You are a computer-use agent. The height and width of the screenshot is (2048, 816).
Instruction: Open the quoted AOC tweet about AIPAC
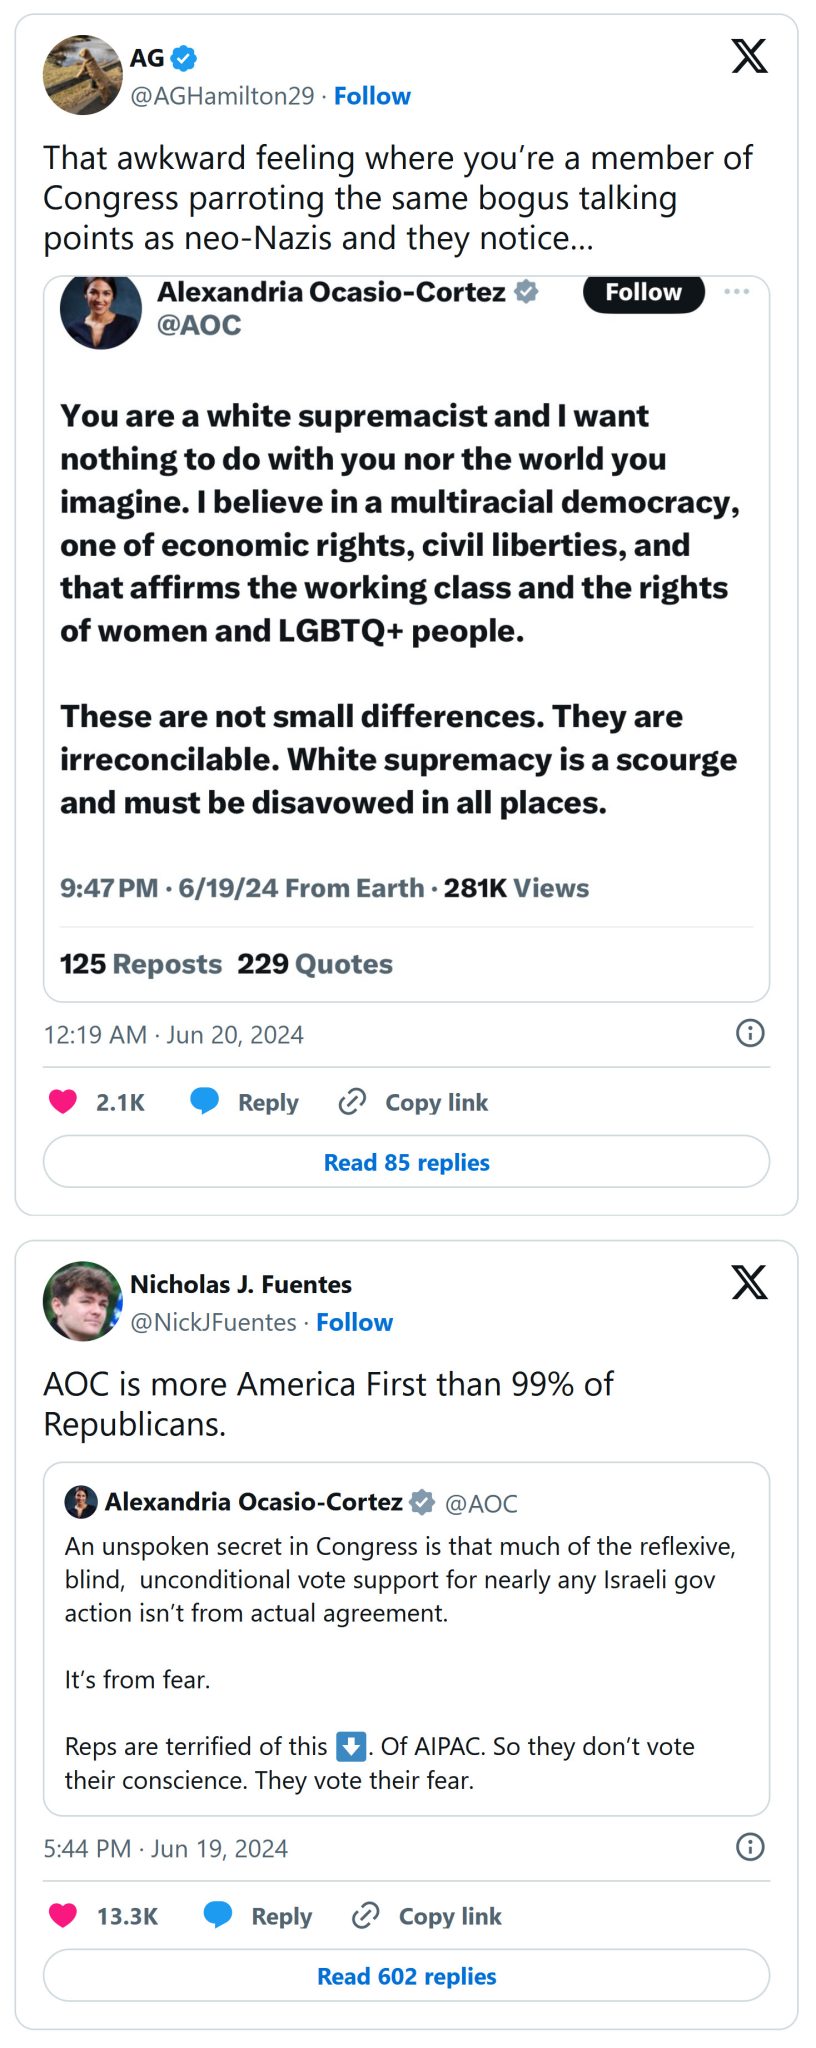tap(406, 1640)
